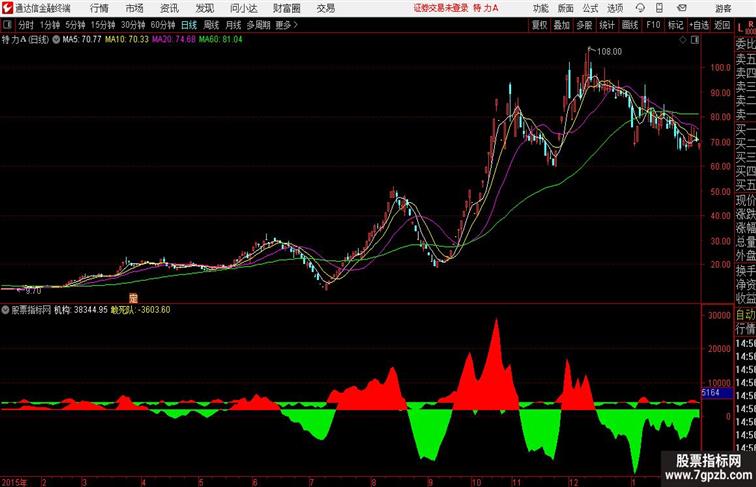Expand the 更多 periods dropdown
The width and height of the screenshot is (756, 487).
point(286,25)
